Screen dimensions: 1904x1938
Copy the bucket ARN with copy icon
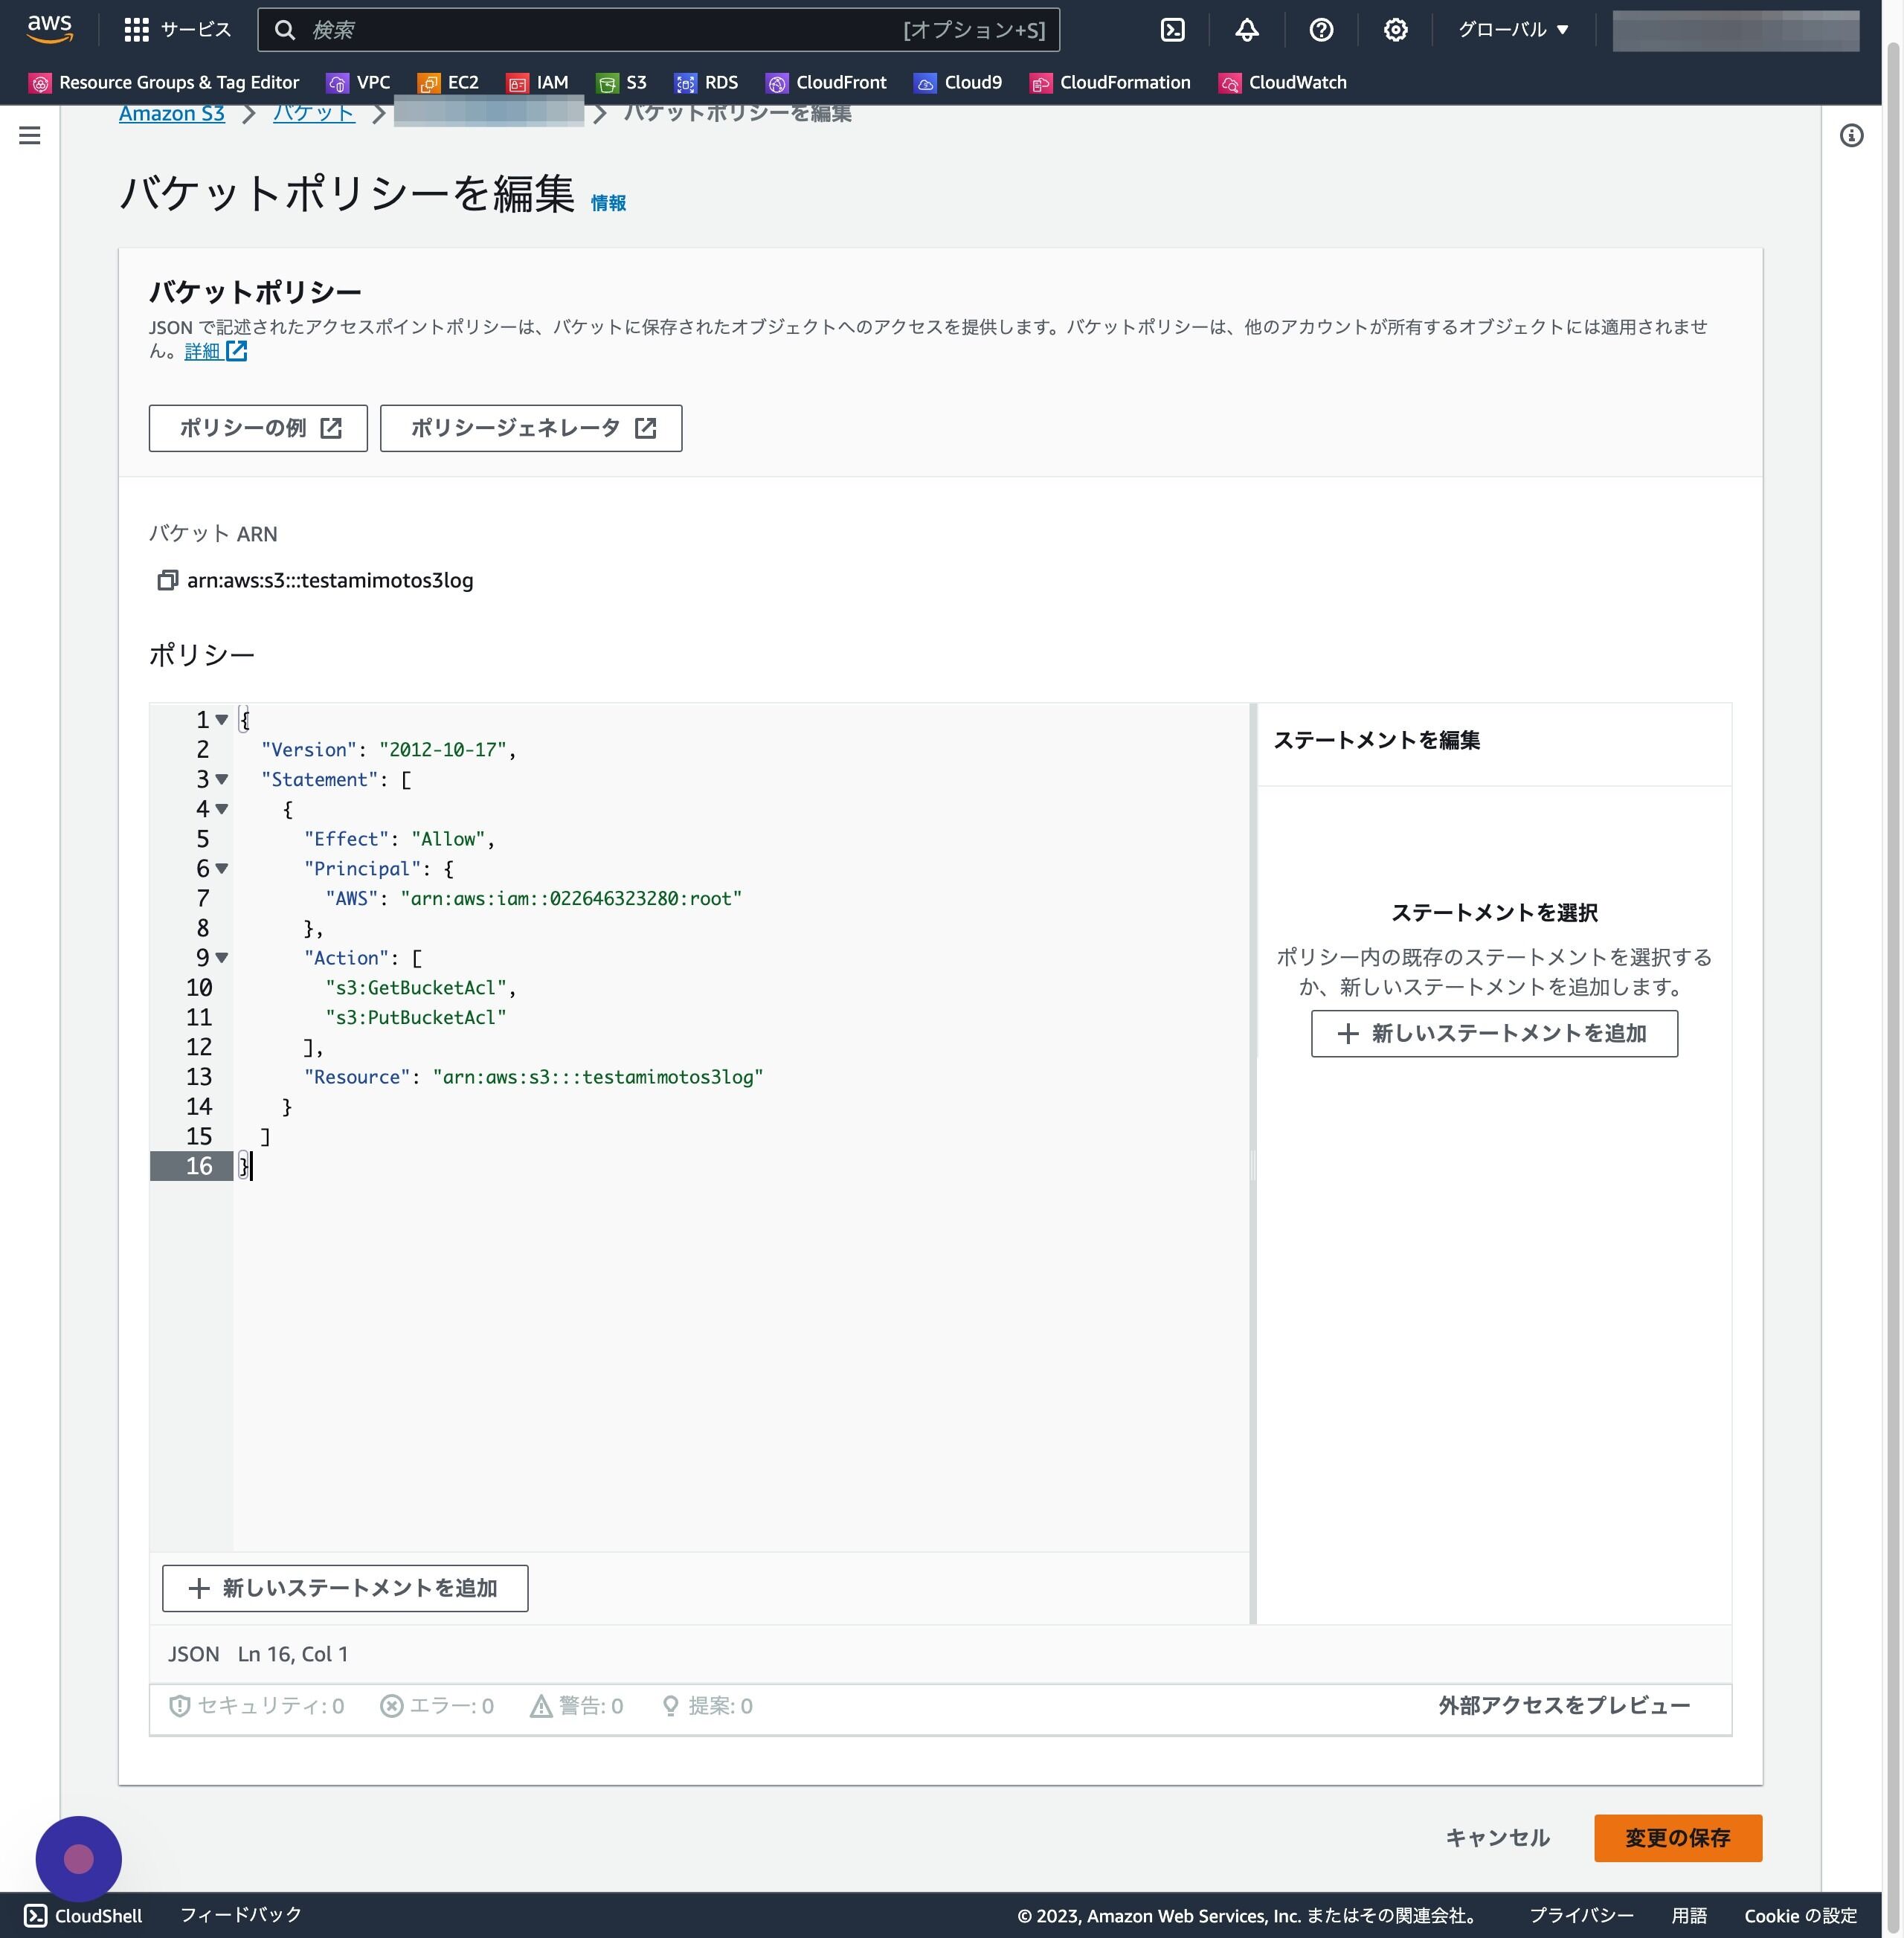point(167,580)
